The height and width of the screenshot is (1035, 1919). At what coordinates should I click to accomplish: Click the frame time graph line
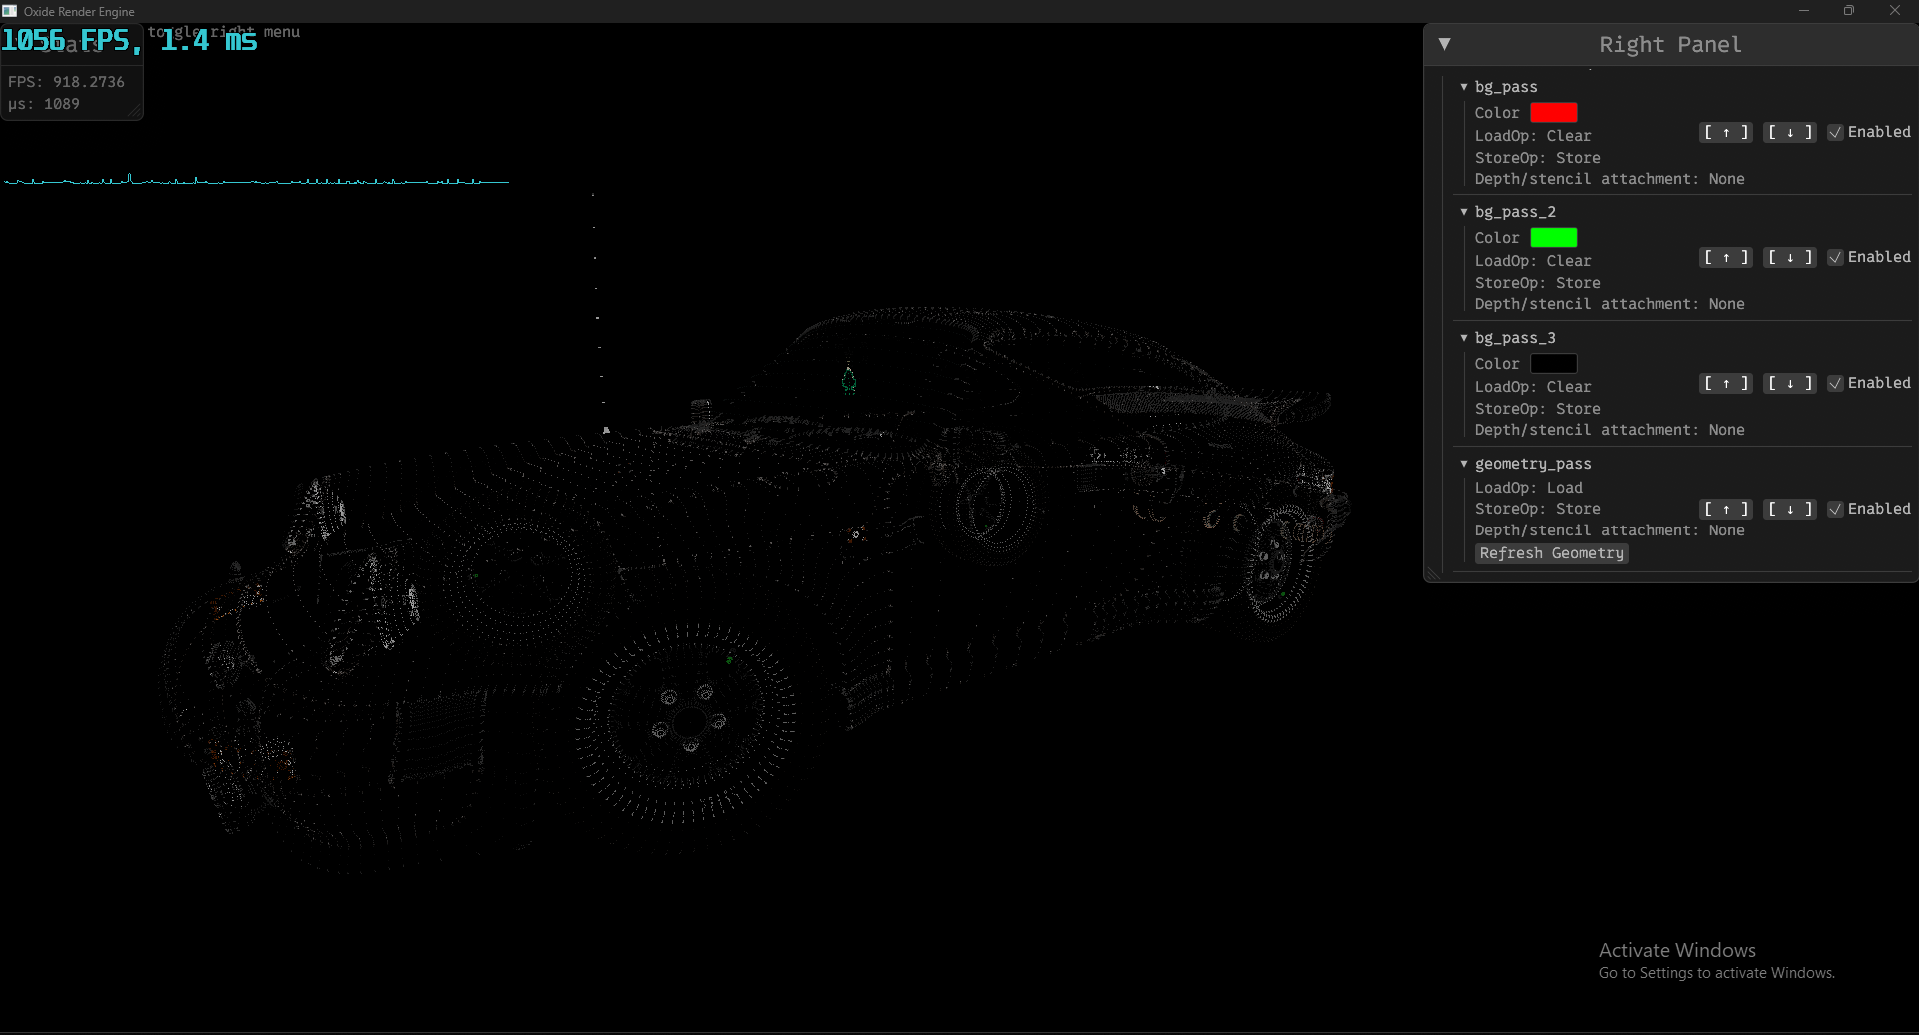[x=257, y=181]
